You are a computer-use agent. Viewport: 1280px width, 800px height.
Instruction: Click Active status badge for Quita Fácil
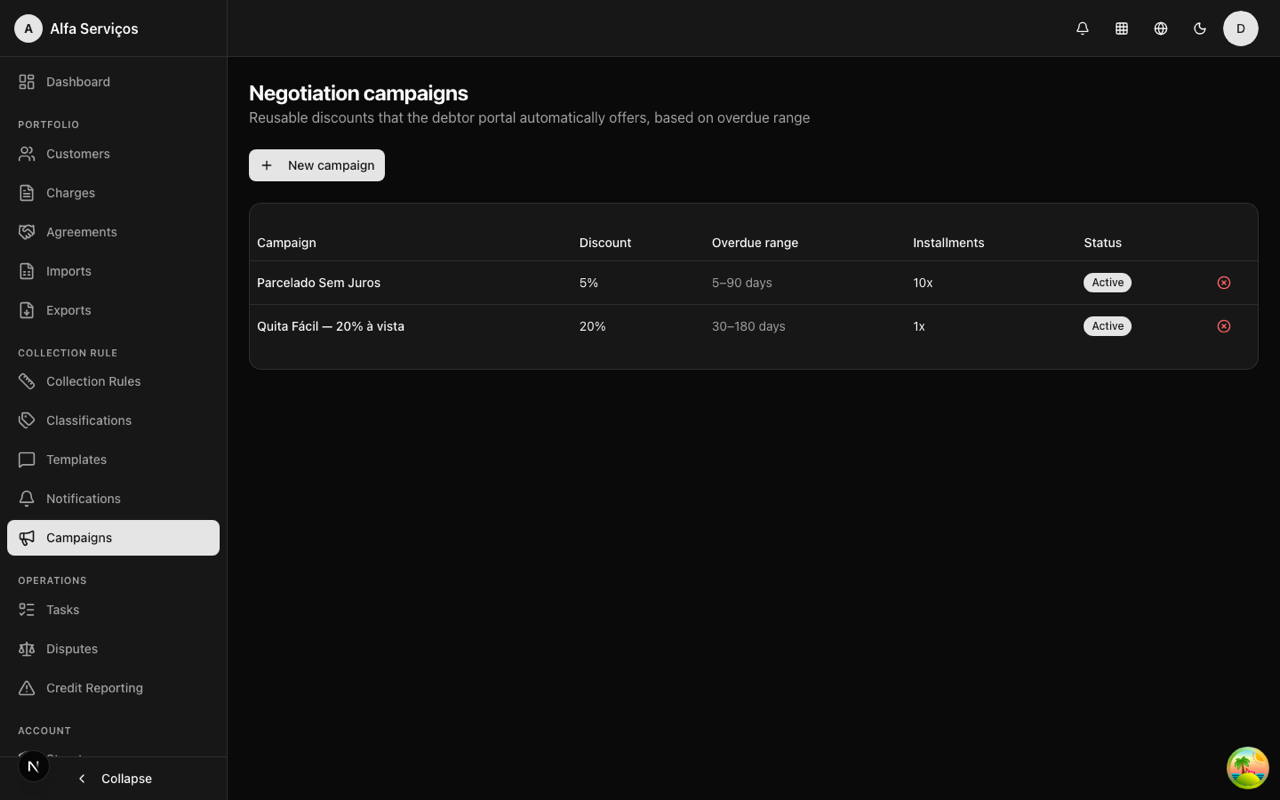[1107, 326]
